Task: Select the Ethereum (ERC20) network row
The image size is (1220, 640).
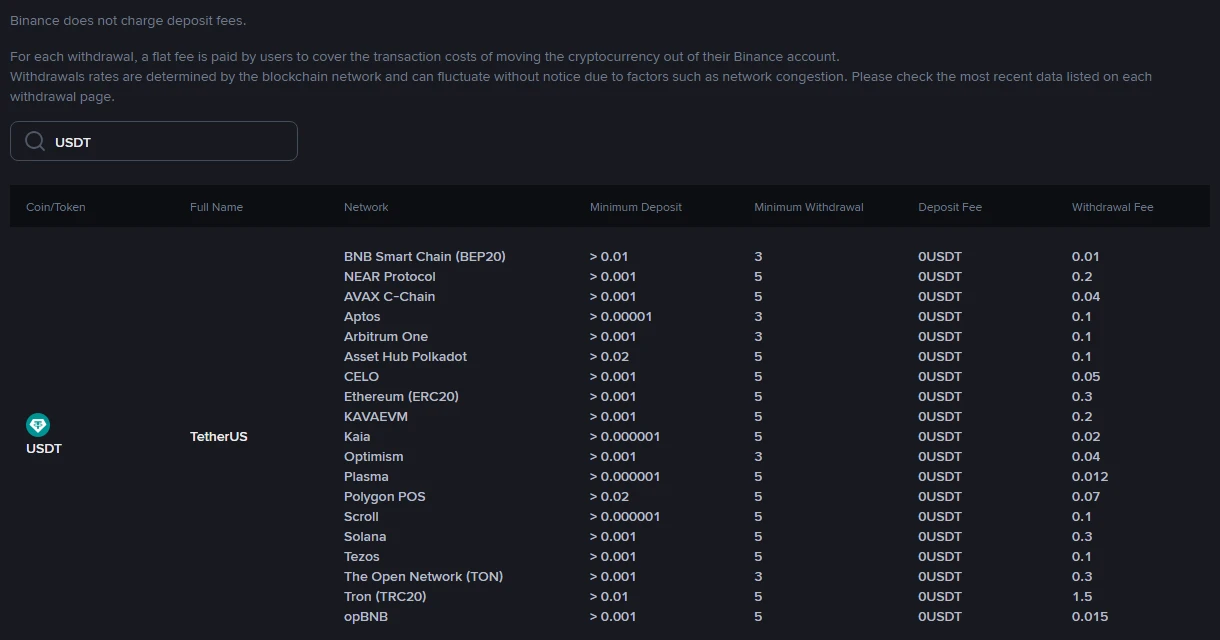Action: [401, 396]
